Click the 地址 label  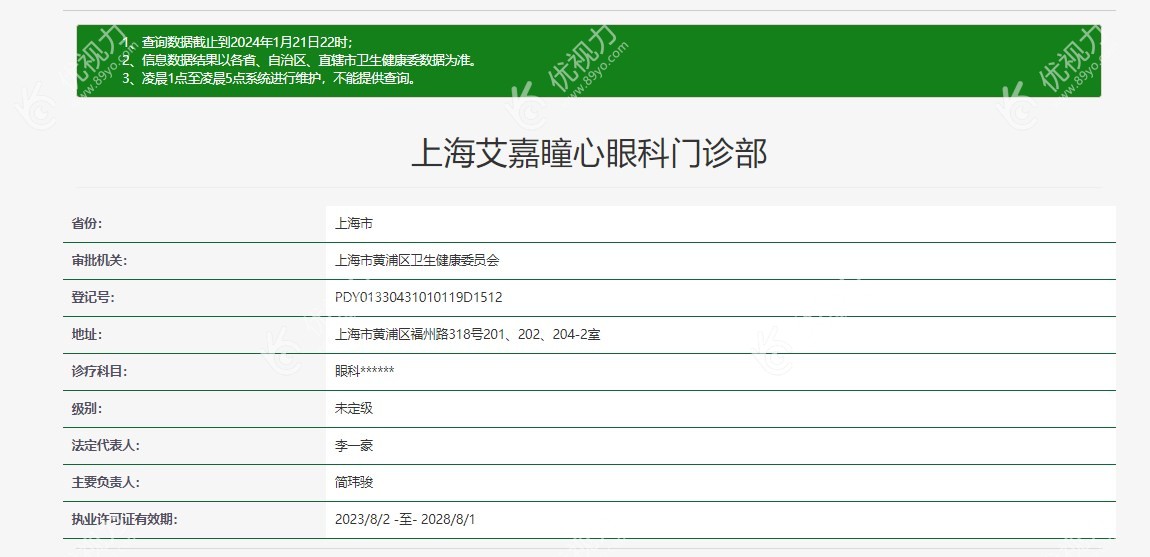tap(87, 335)
